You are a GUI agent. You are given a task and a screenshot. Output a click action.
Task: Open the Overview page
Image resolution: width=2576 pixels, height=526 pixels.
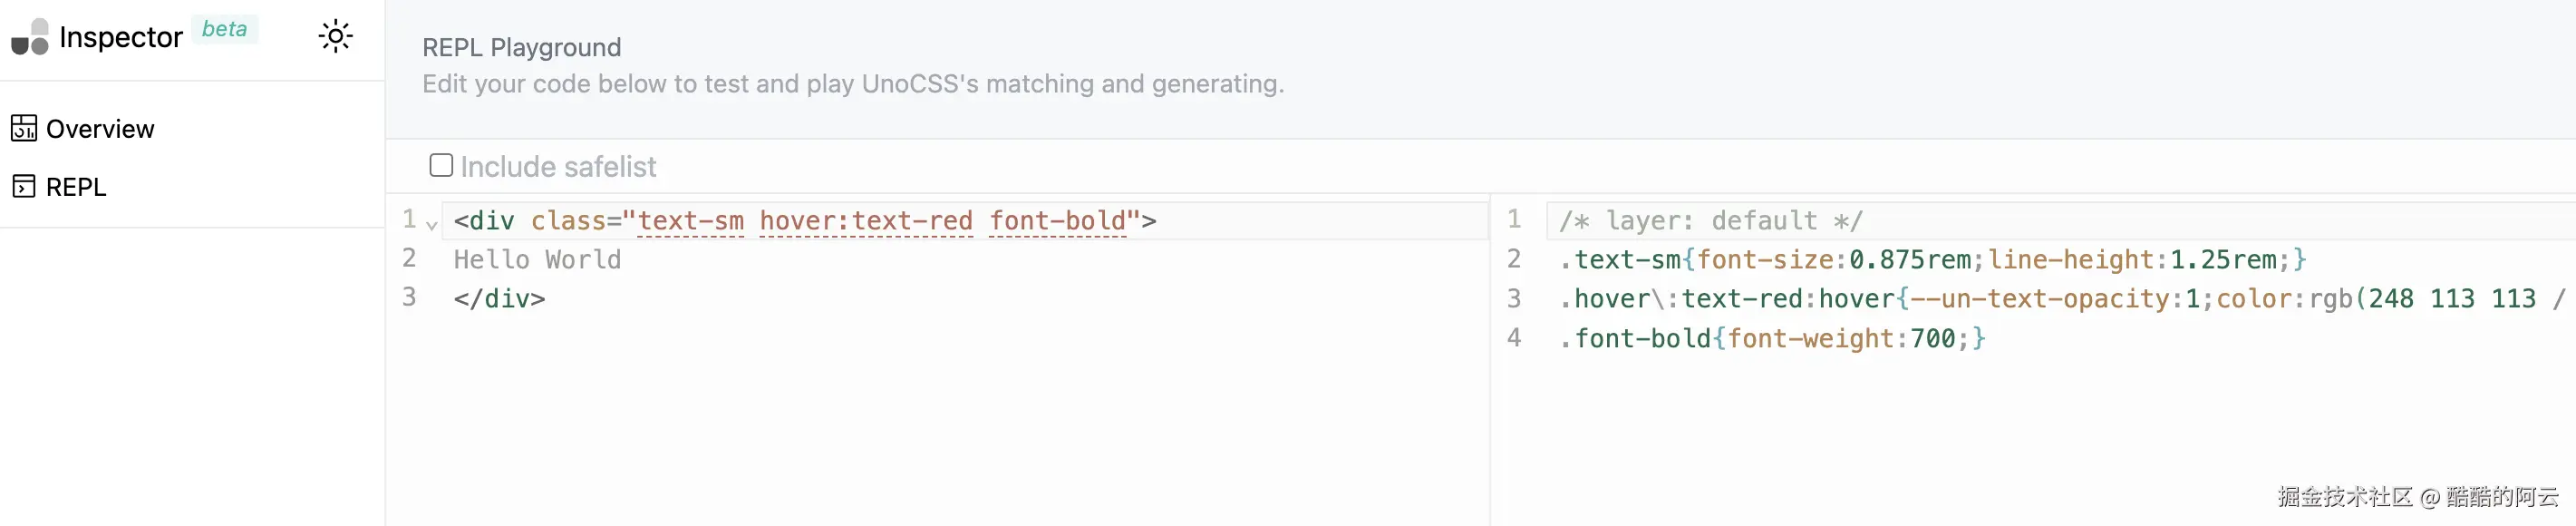click(99, 129)
